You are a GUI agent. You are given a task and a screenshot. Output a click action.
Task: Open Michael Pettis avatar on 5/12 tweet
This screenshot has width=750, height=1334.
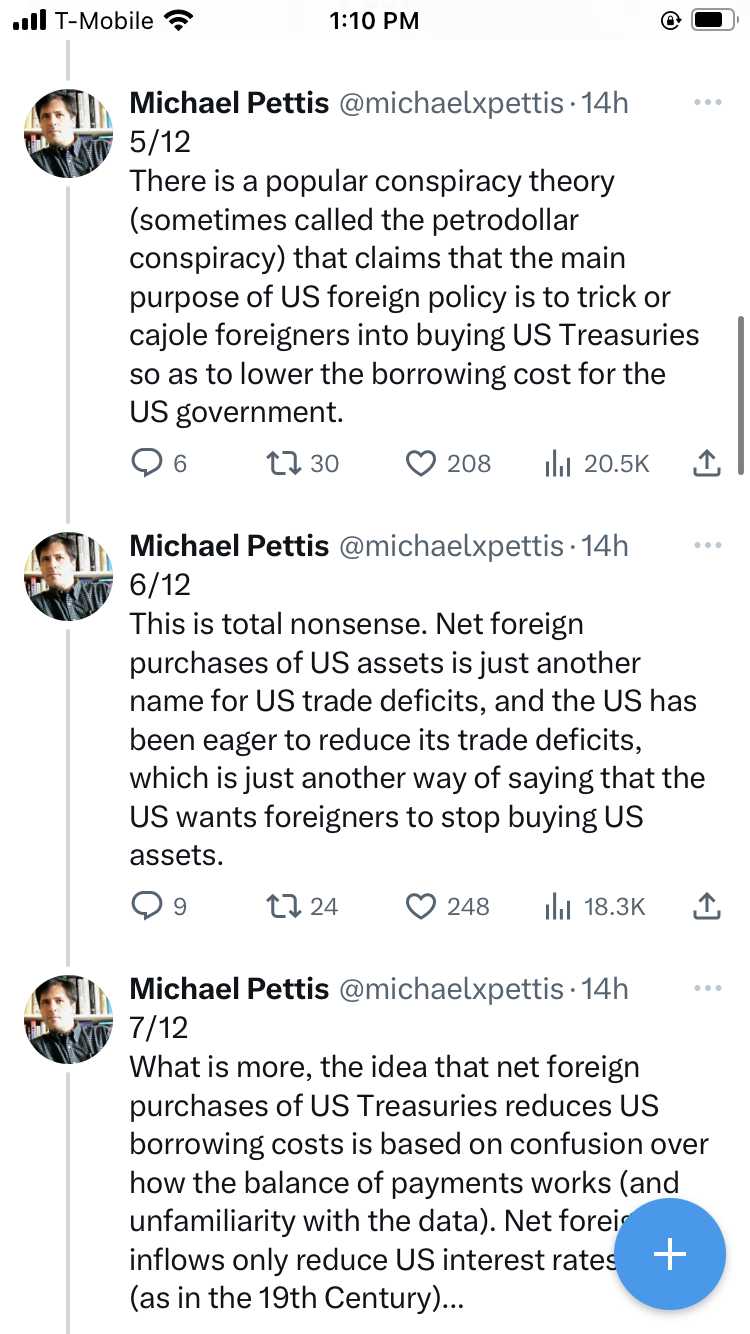pos(68,133)
